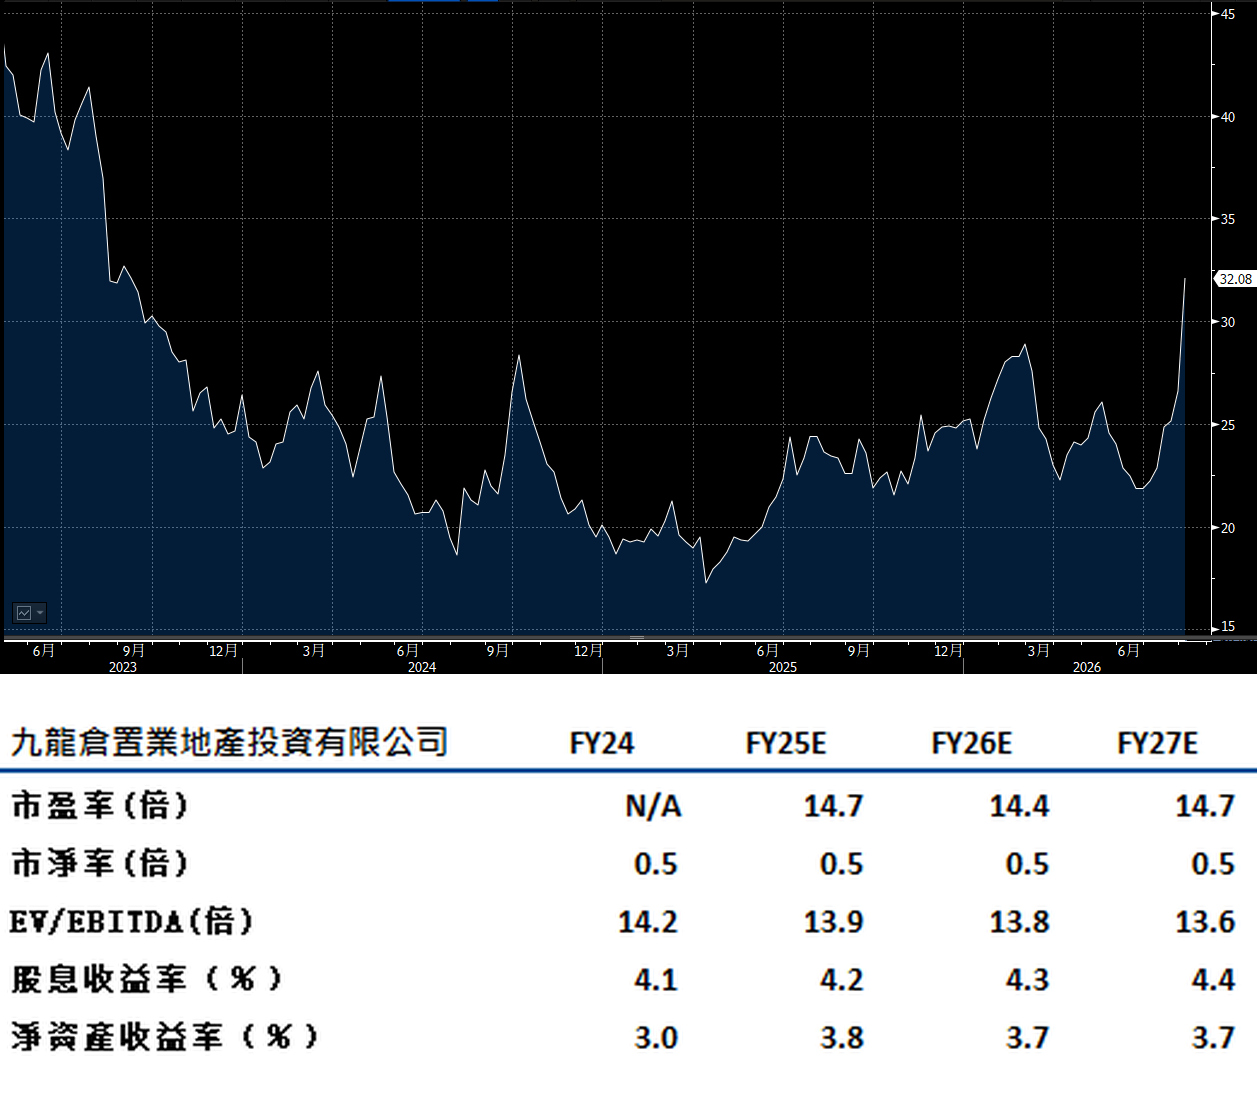Click the company name 九龍倉置業地產投資有限公司
1257x1099 pixels.
coord(229,742)
